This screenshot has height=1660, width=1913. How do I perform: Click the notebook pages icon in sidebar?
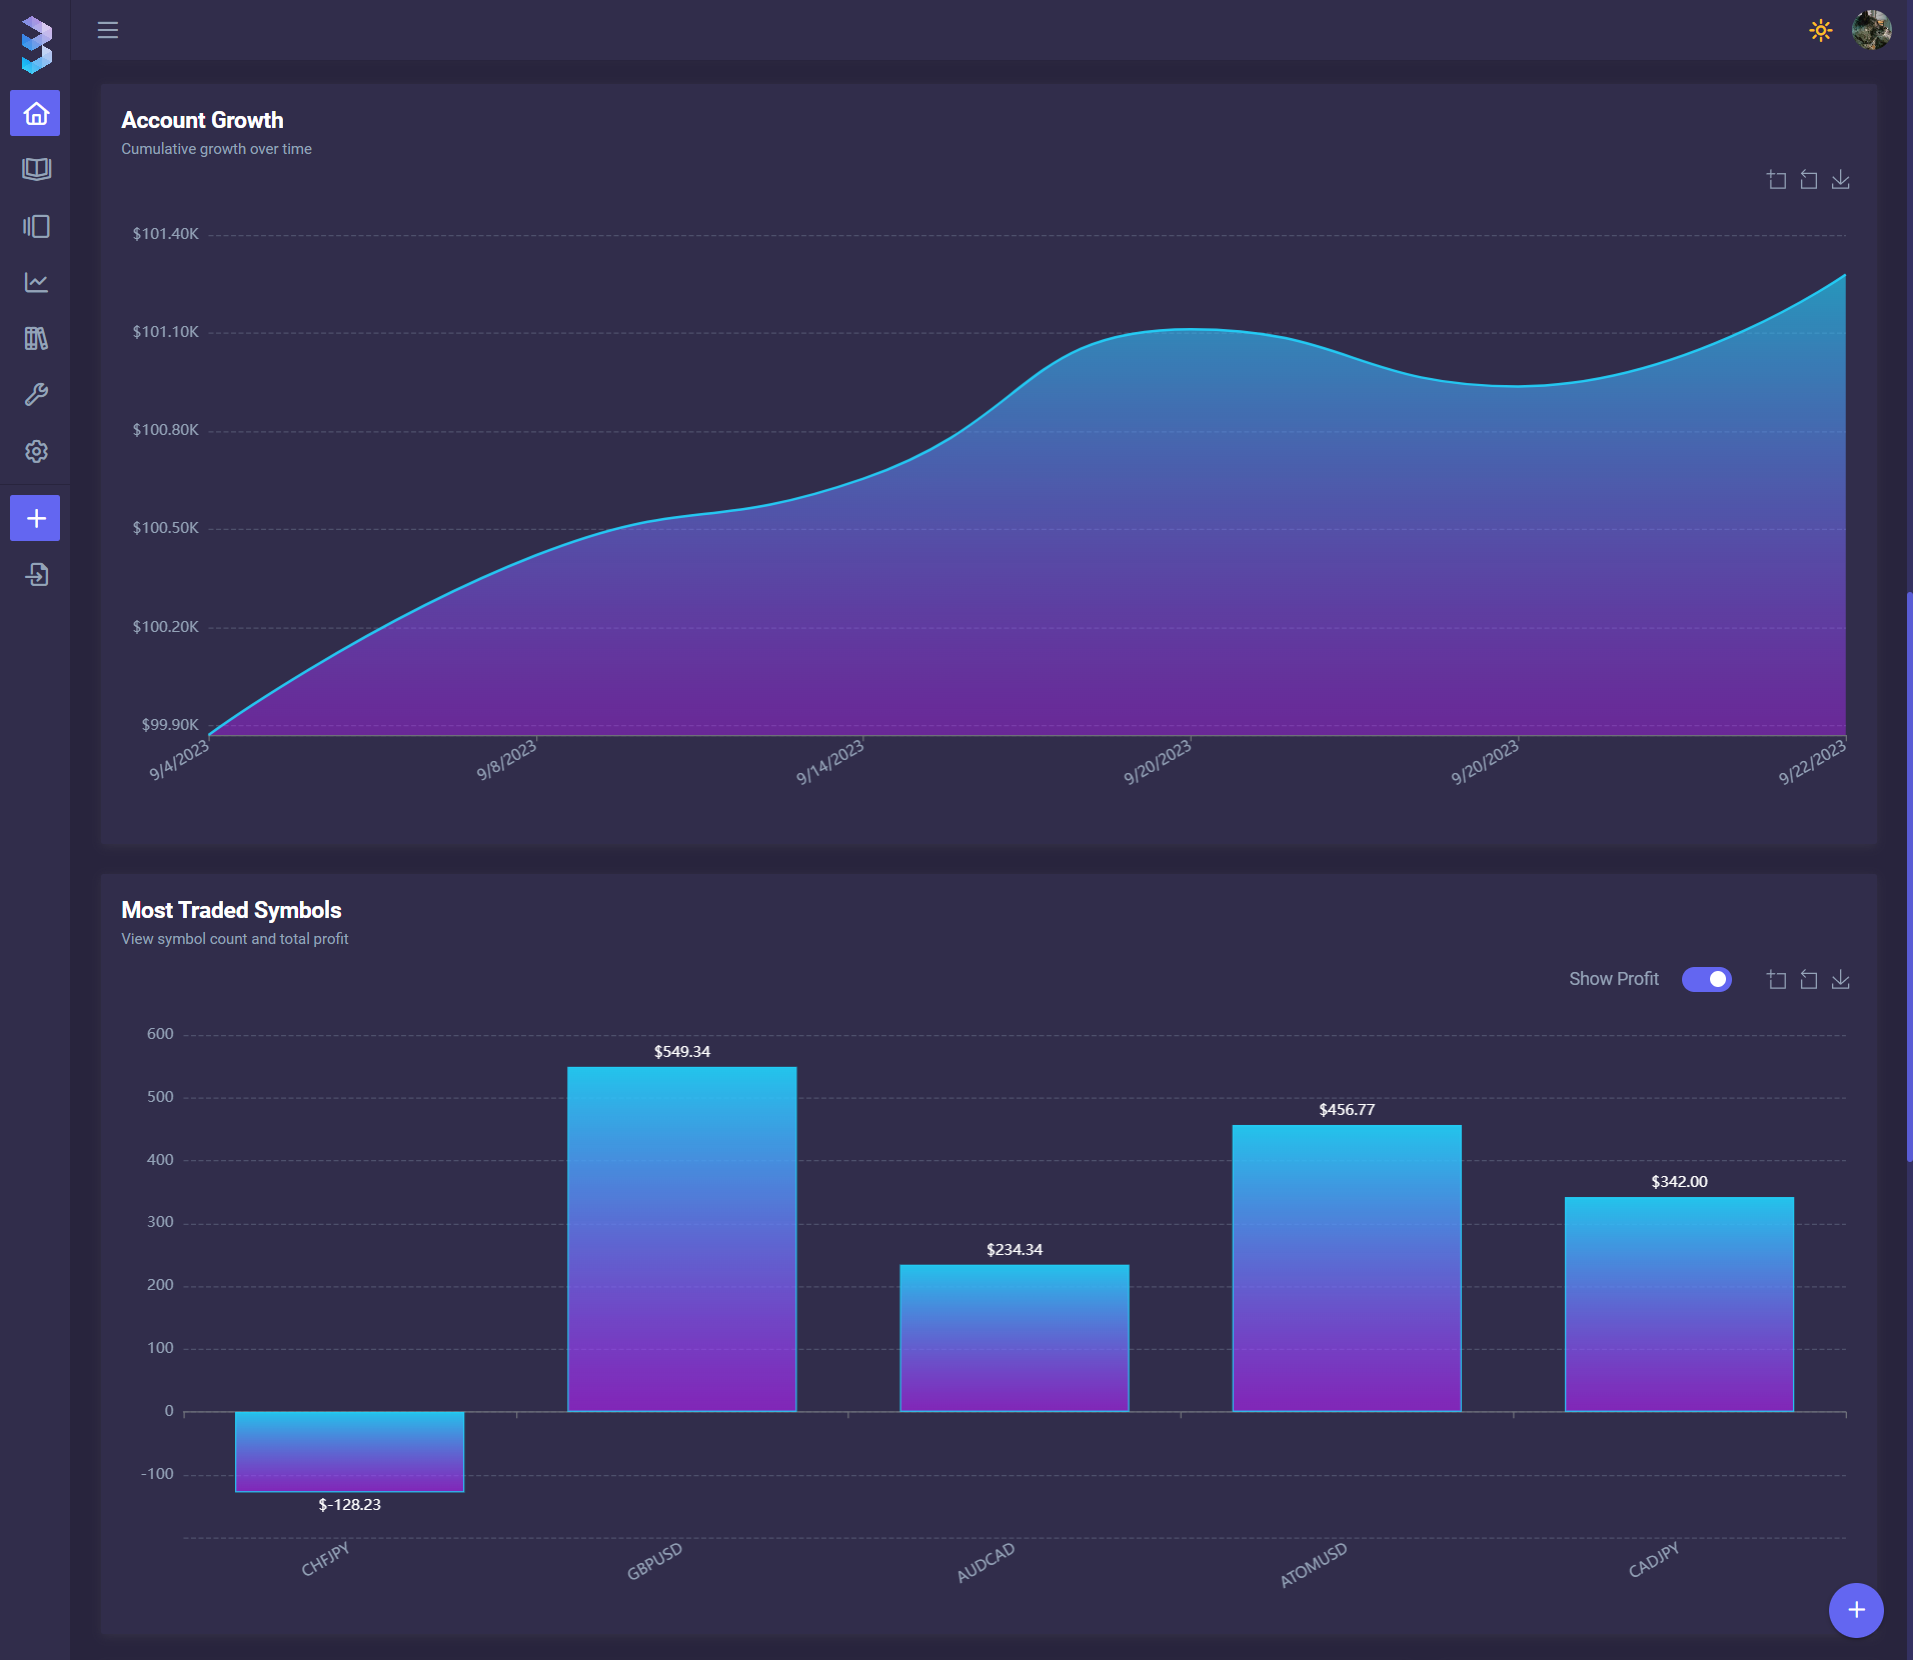pos(36,226)
